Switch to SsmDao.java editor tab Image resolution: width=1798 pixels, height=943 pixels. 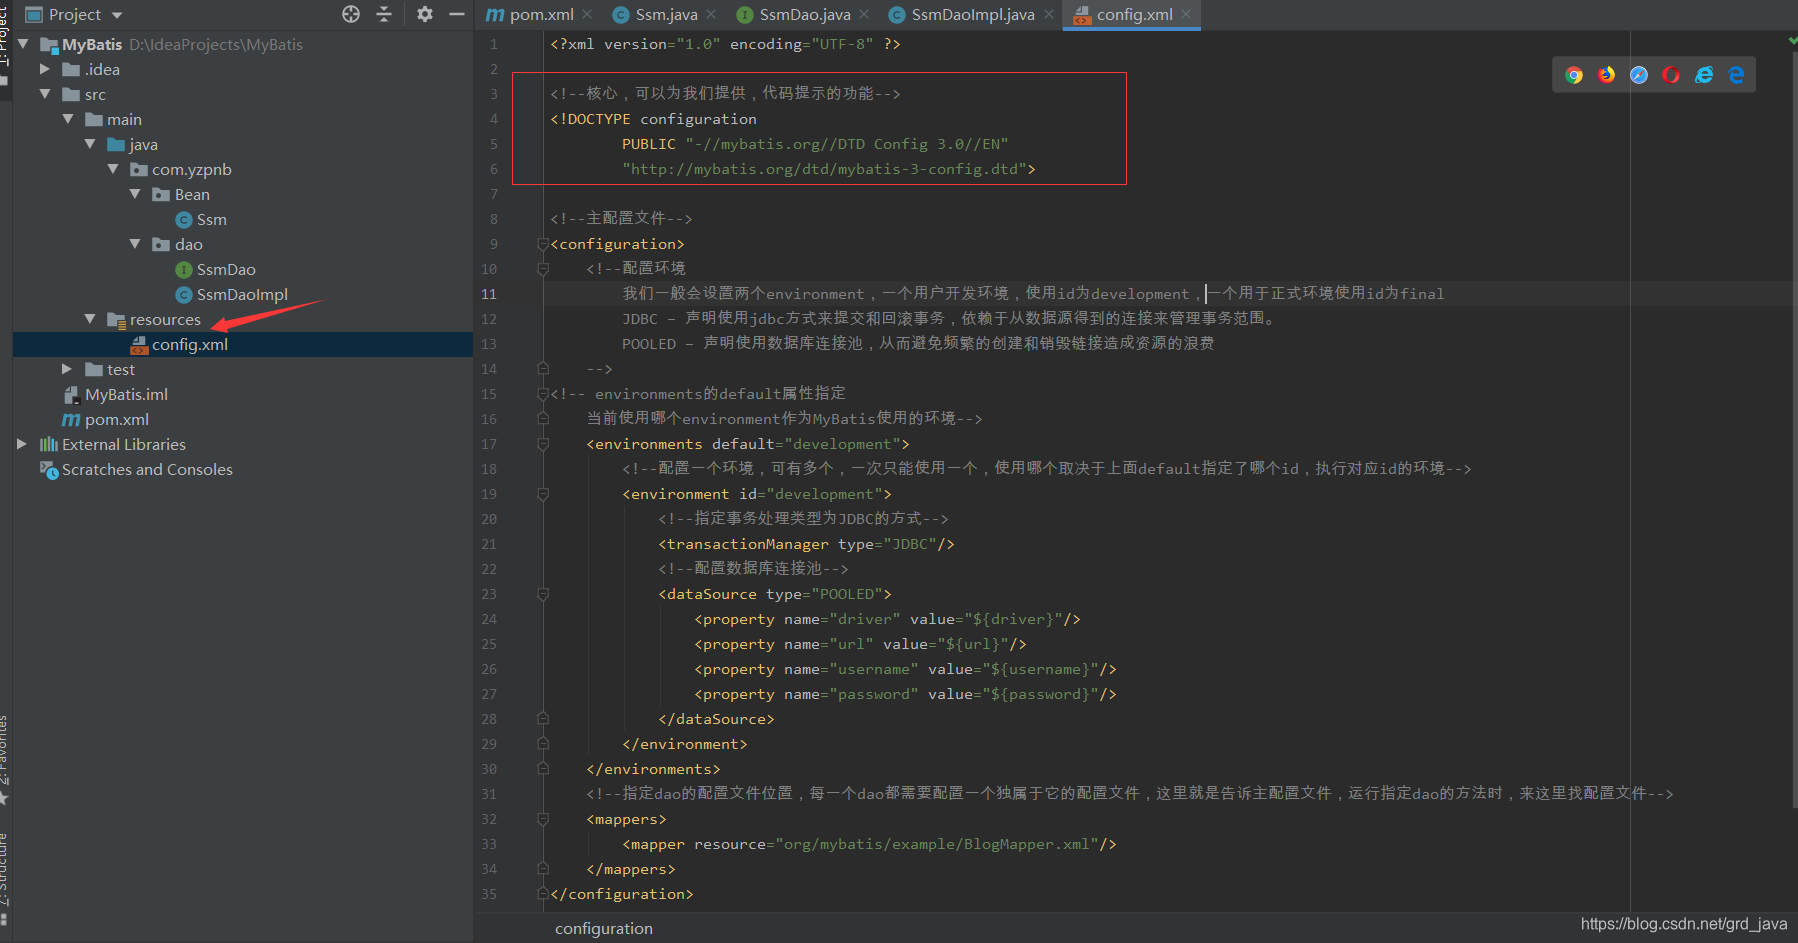[794, 14]
